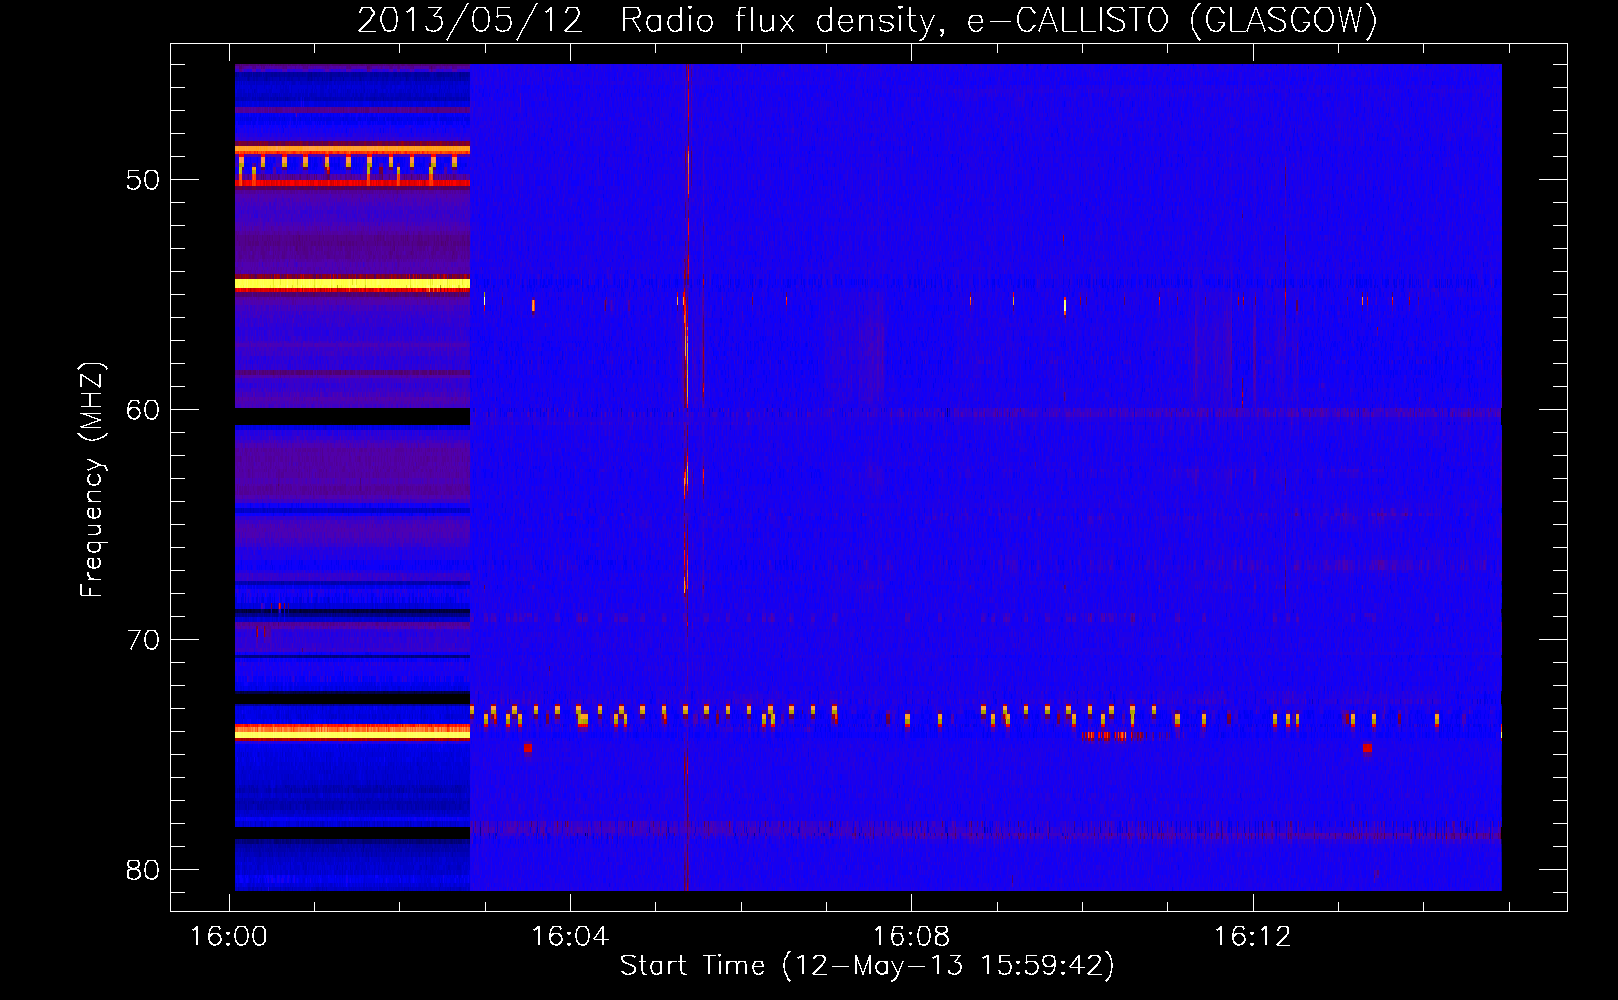Click the 50 MHz frequency tick label

(x=143, y=181)
